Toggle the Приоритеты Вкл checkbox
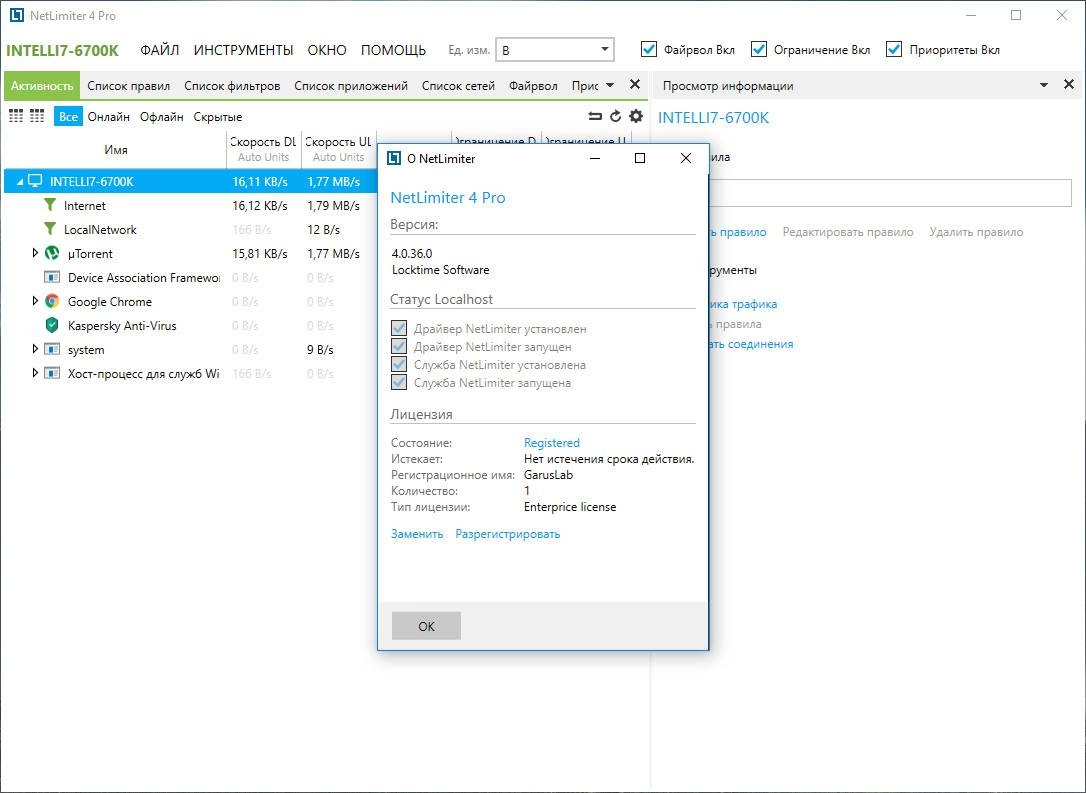1086x793 pixels. pos(894,49)
